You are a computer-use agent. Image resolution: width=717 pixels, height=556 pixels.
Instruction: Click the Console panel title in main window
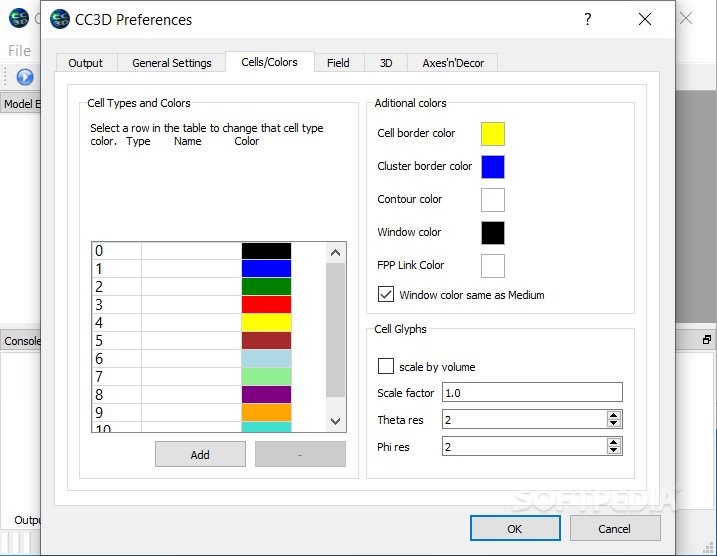[22, 341]
